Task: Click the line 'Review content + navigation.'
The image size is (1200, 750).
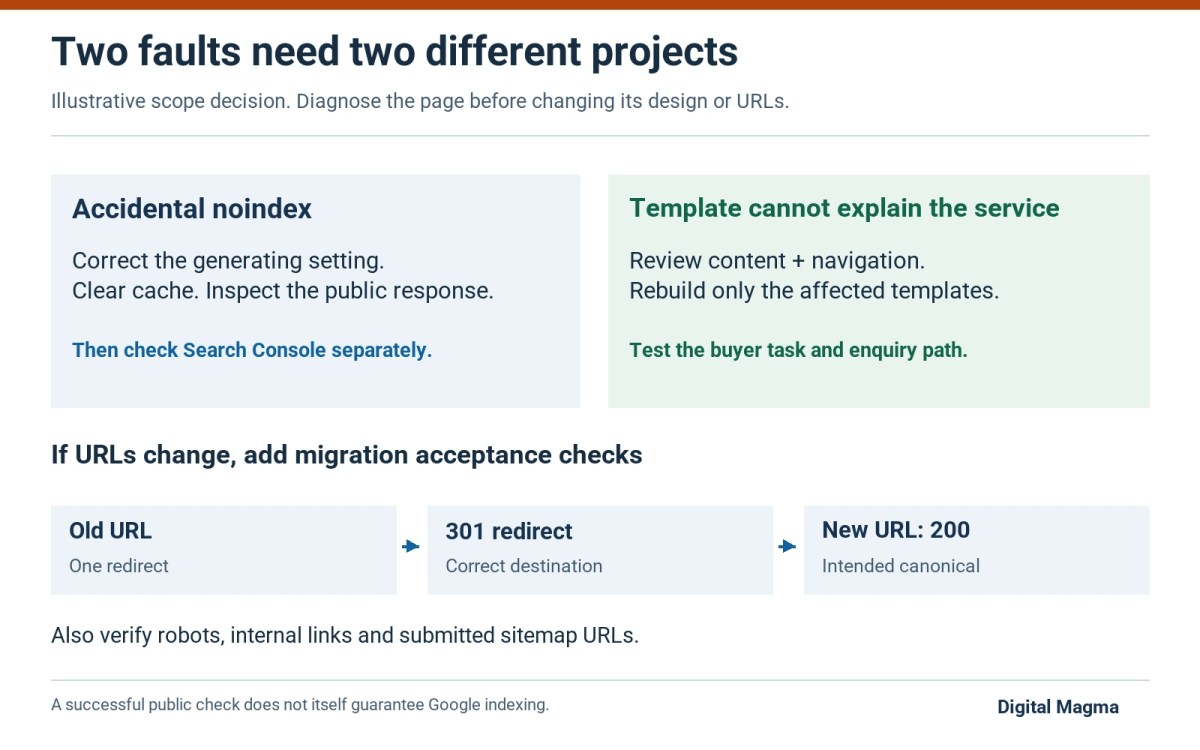Action: coord(777,261)
